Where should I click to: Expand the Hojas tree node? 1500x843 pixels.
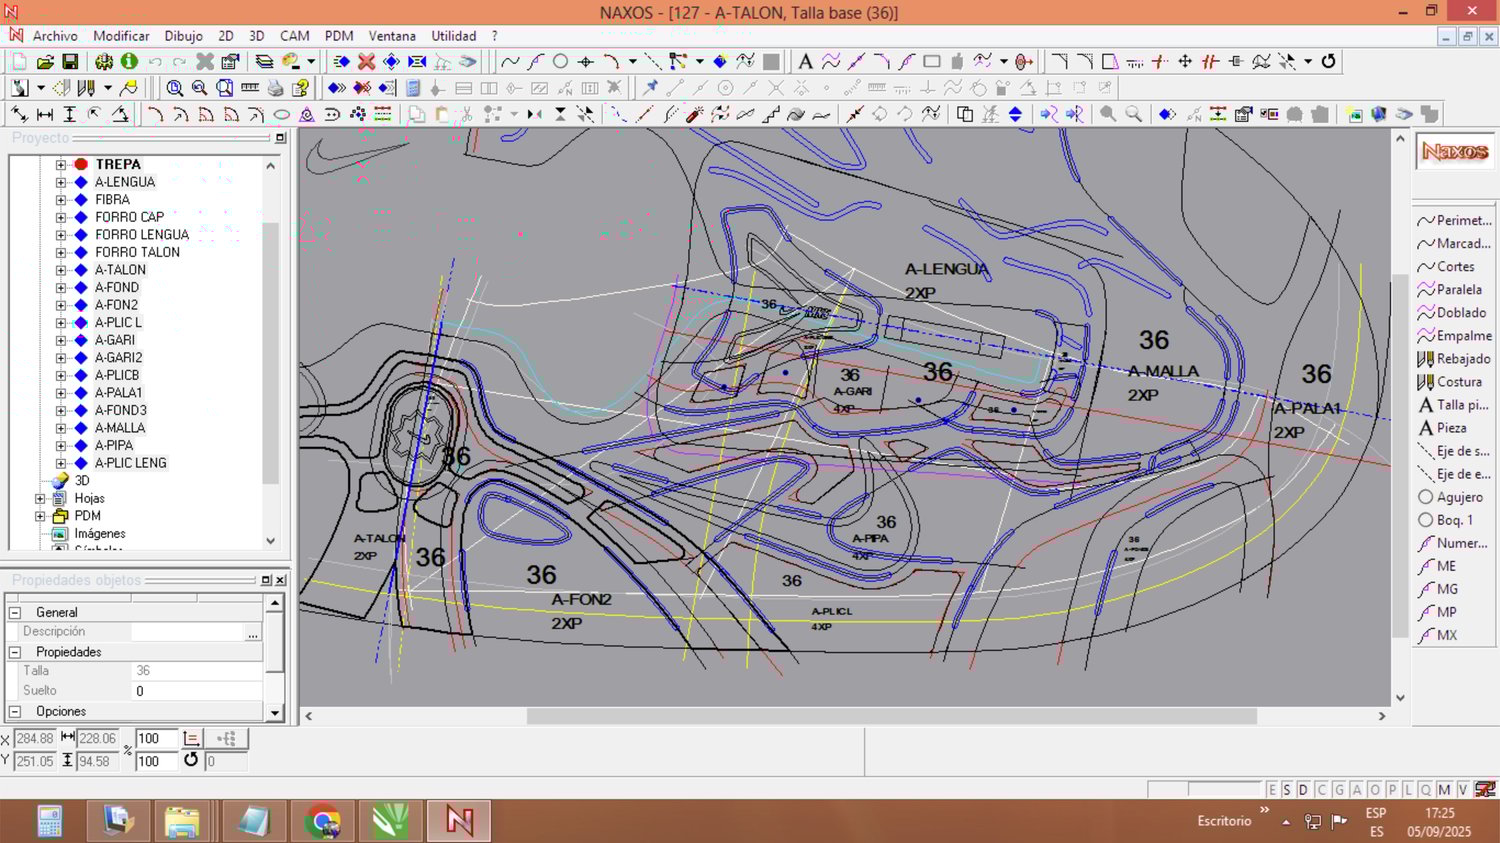point(41,498)
